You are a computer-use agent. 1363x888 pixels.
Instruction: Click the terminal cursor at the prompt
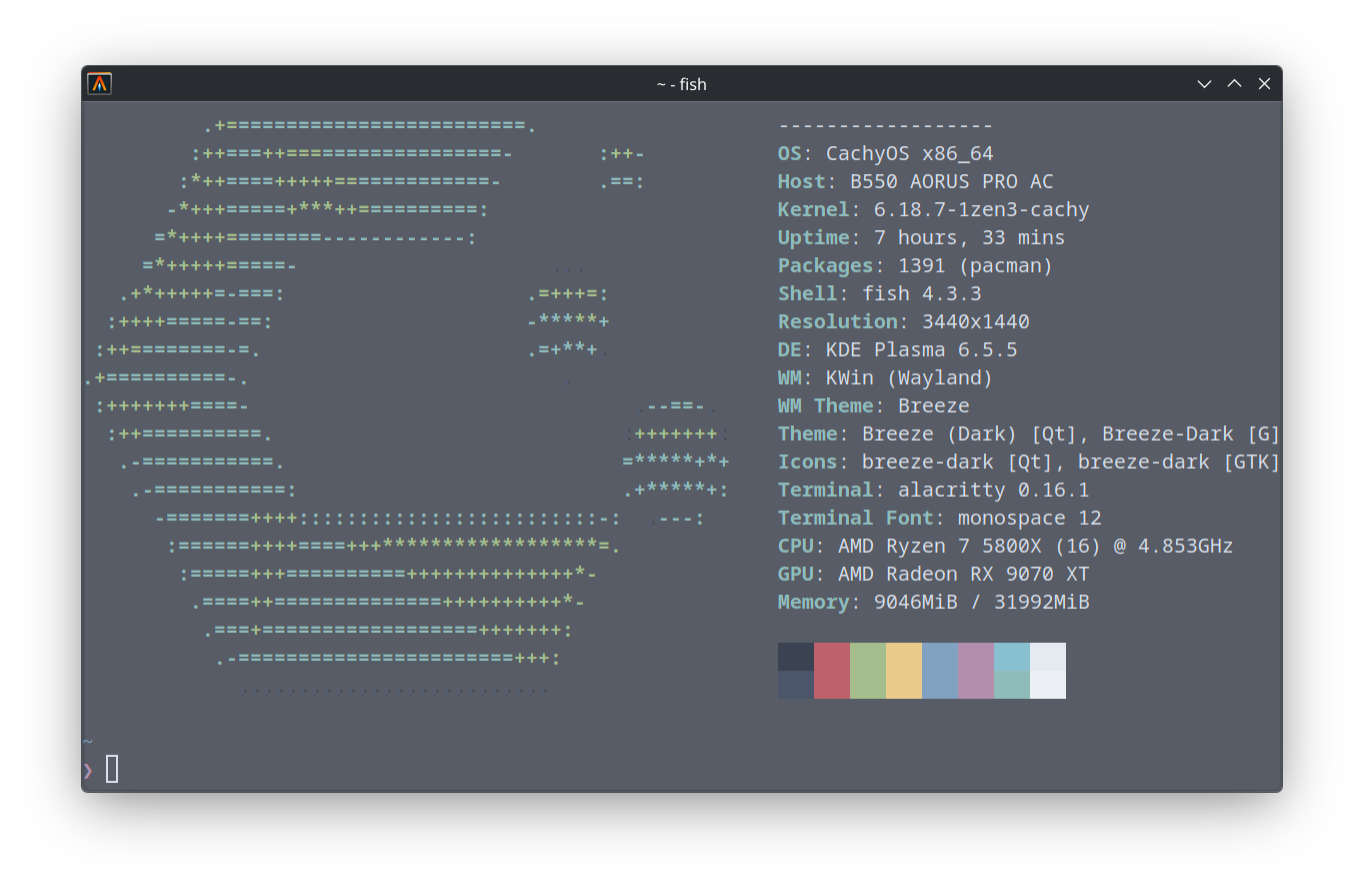pyautogui.click(x=112, y=769)
